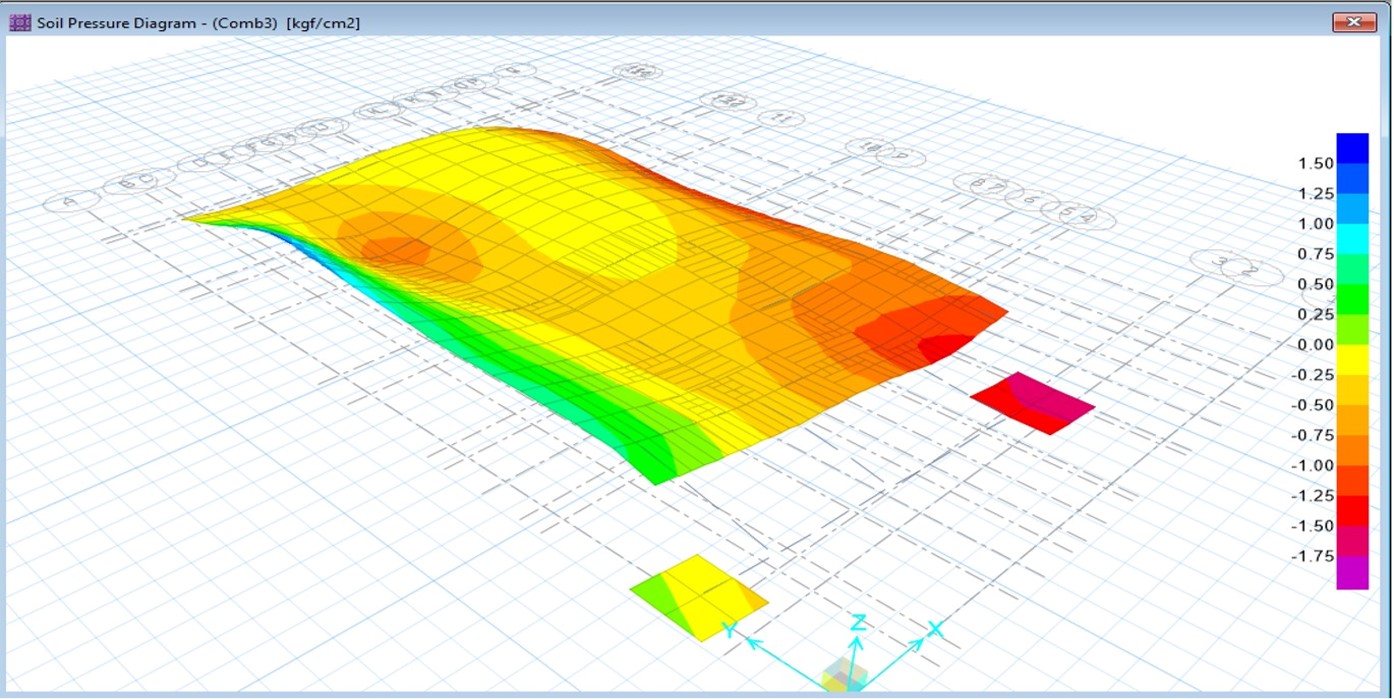Viewport: 1394px width, 699px height.
Task: Click the purple swatch at legend bottom
Action: [1352, 572]
